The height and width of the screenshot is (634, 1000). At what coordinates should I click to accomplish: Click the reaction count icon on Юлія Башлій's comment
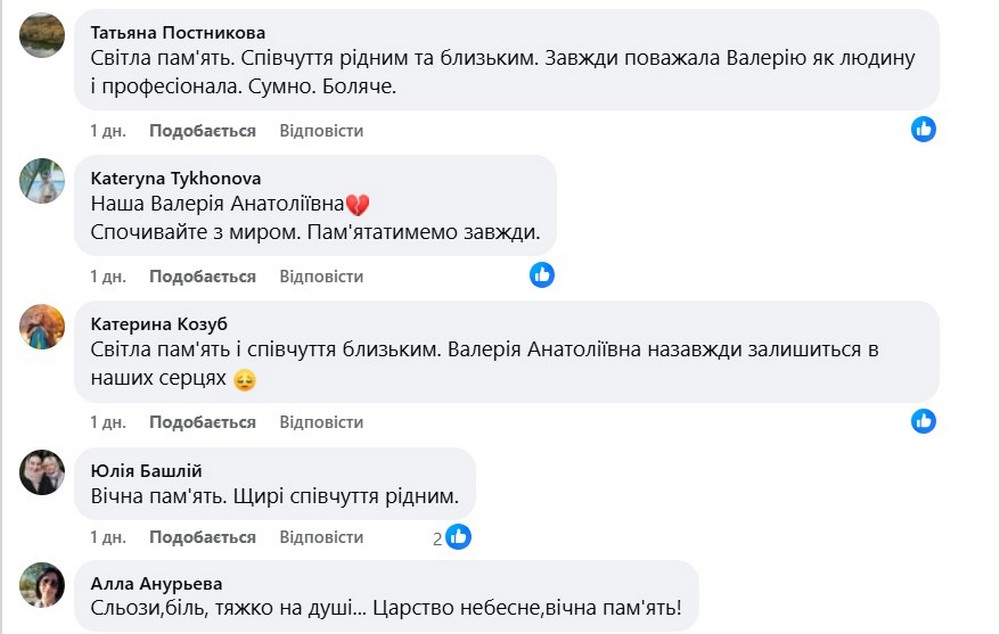coord(458,536)
